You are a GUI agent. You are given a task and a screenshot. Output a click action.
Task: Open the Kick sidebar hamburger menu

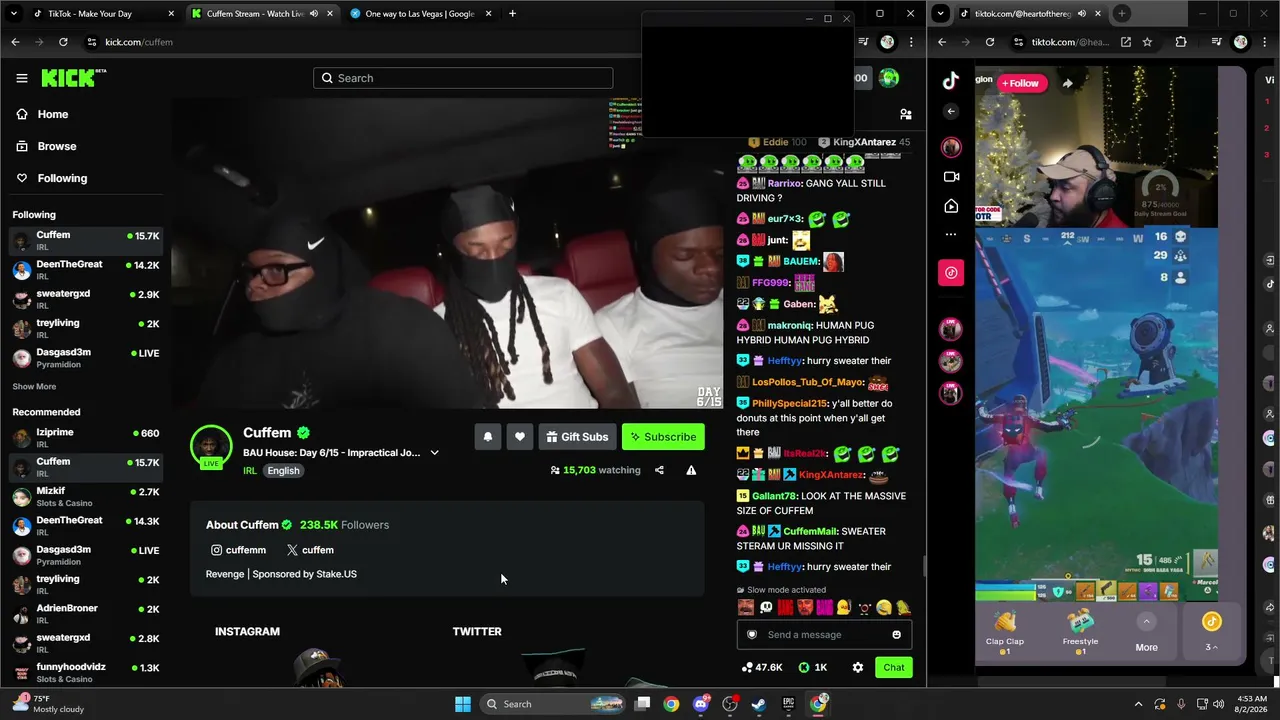coord(22,78)
